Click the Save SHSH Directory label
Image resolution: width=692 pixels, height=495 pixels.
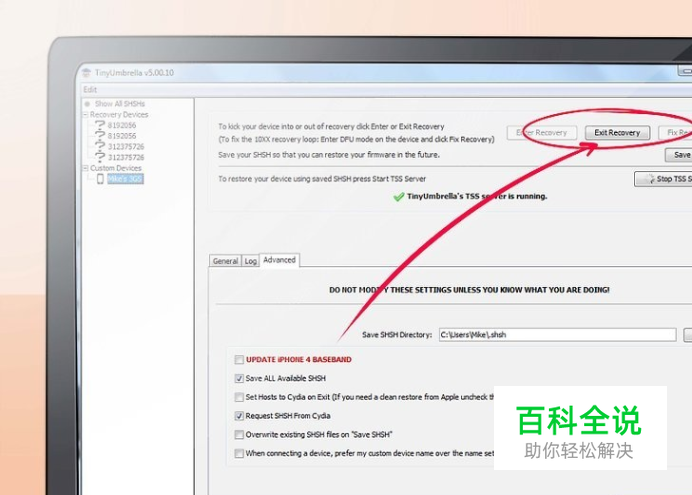coord(397,335)
